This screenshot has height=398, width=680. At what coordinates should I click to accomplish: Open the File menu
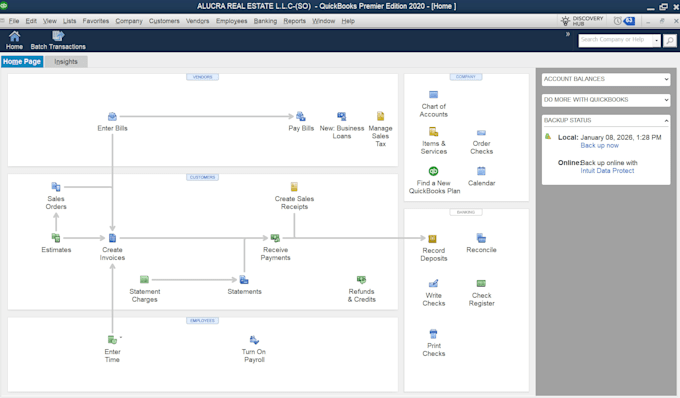tap(14, 21)
